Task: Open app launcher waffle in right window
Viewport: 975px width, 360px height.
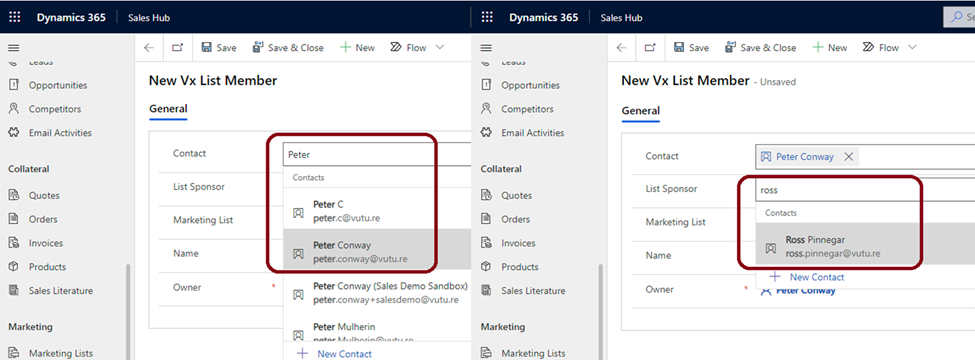Action: point(487,17)
